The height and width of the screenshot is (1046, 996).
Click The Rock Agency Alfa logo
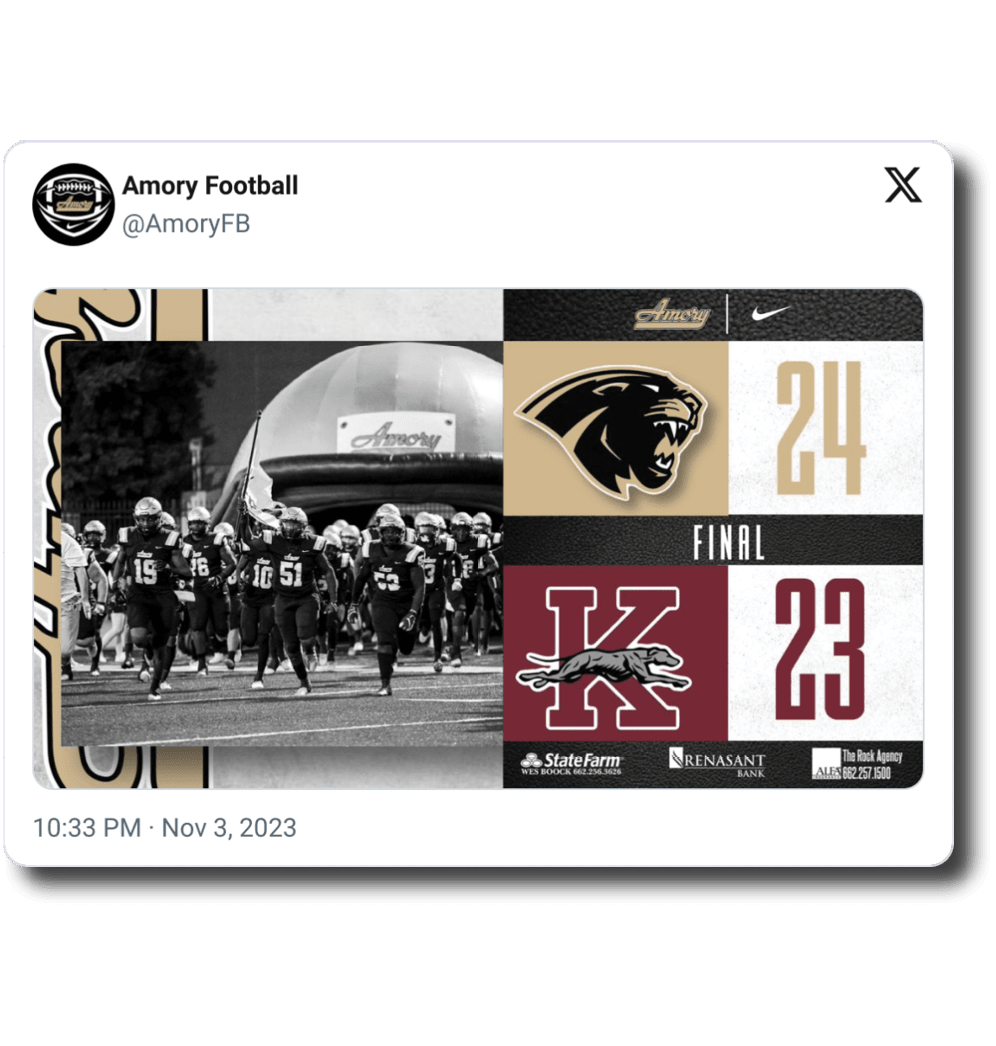[857, 764]
